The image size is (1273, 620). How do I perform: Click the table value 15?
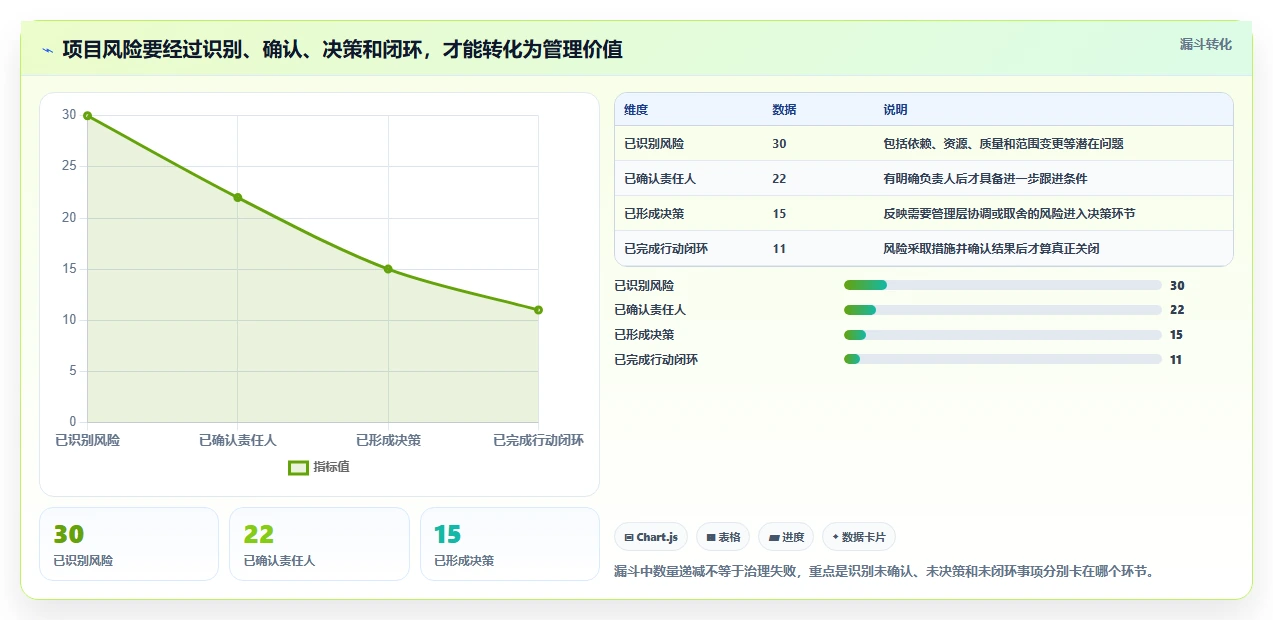(779, 214)
